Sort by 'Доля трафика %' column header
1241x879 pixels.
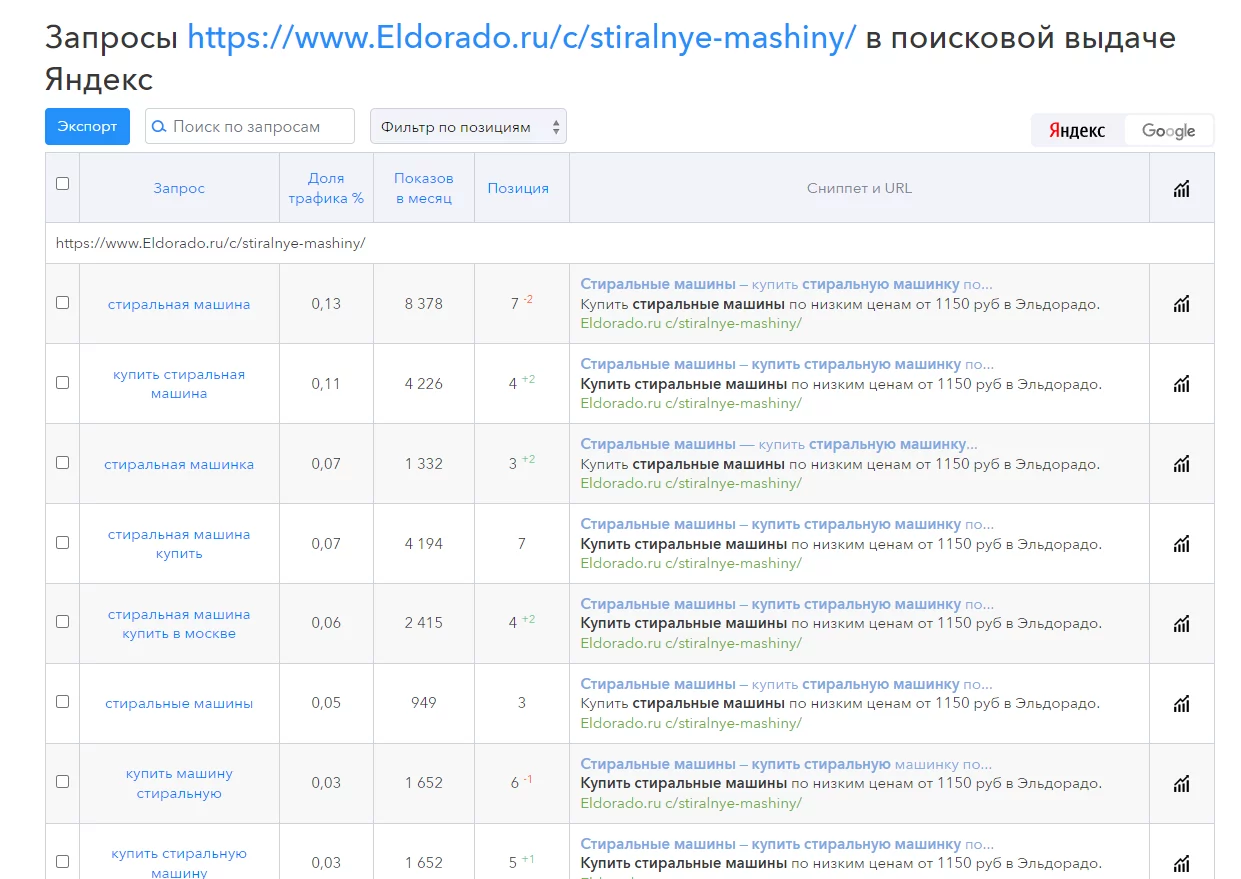click(326, 188)
